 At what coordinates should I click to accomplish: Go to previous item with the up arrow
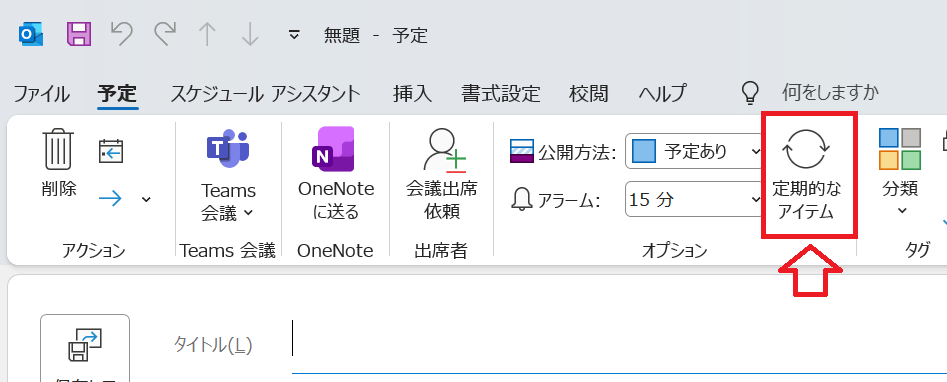point(207,34)
